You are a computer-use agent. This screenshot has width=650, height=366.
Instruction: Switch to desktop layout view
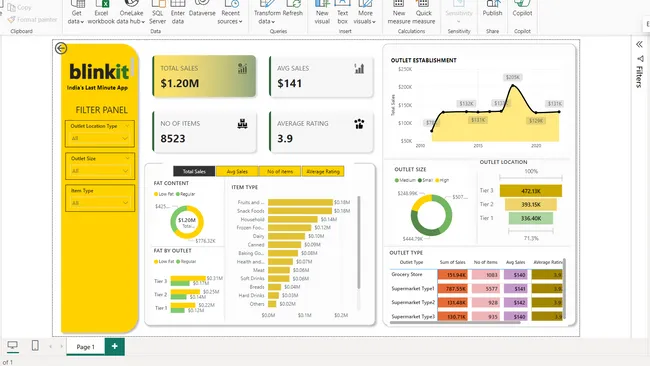pos(13,345)
